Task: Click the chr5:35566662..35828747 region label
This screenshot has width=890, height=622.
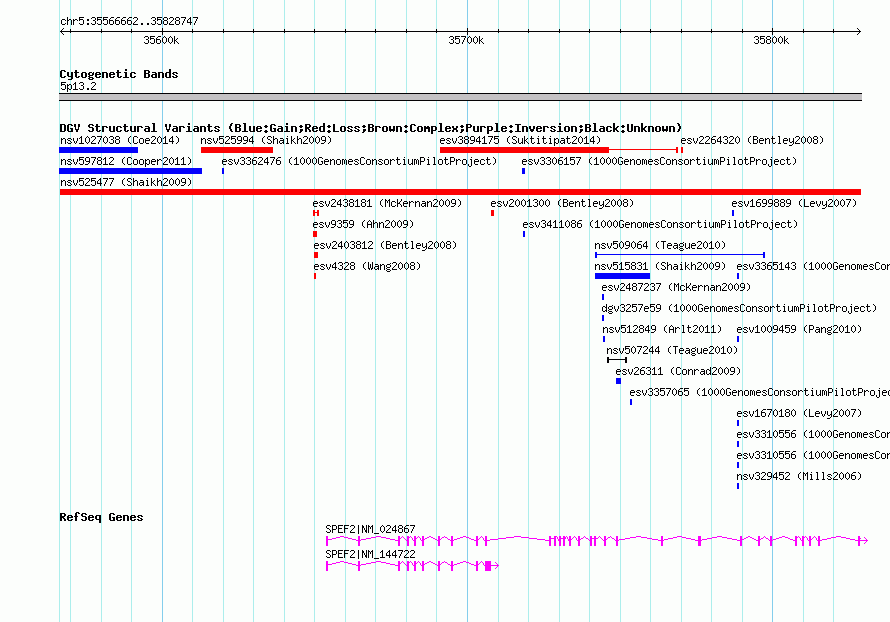Action: tap(129, 22)
